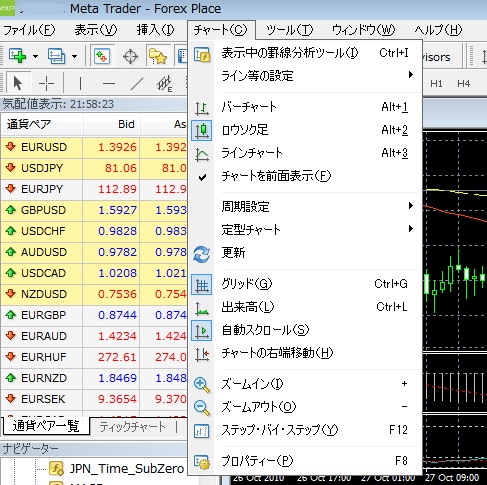Toggle チャートを前面表示(F) checked option
Image resolution: width=487 pixels, height=485 pixels.
click(x=304, y=176)
